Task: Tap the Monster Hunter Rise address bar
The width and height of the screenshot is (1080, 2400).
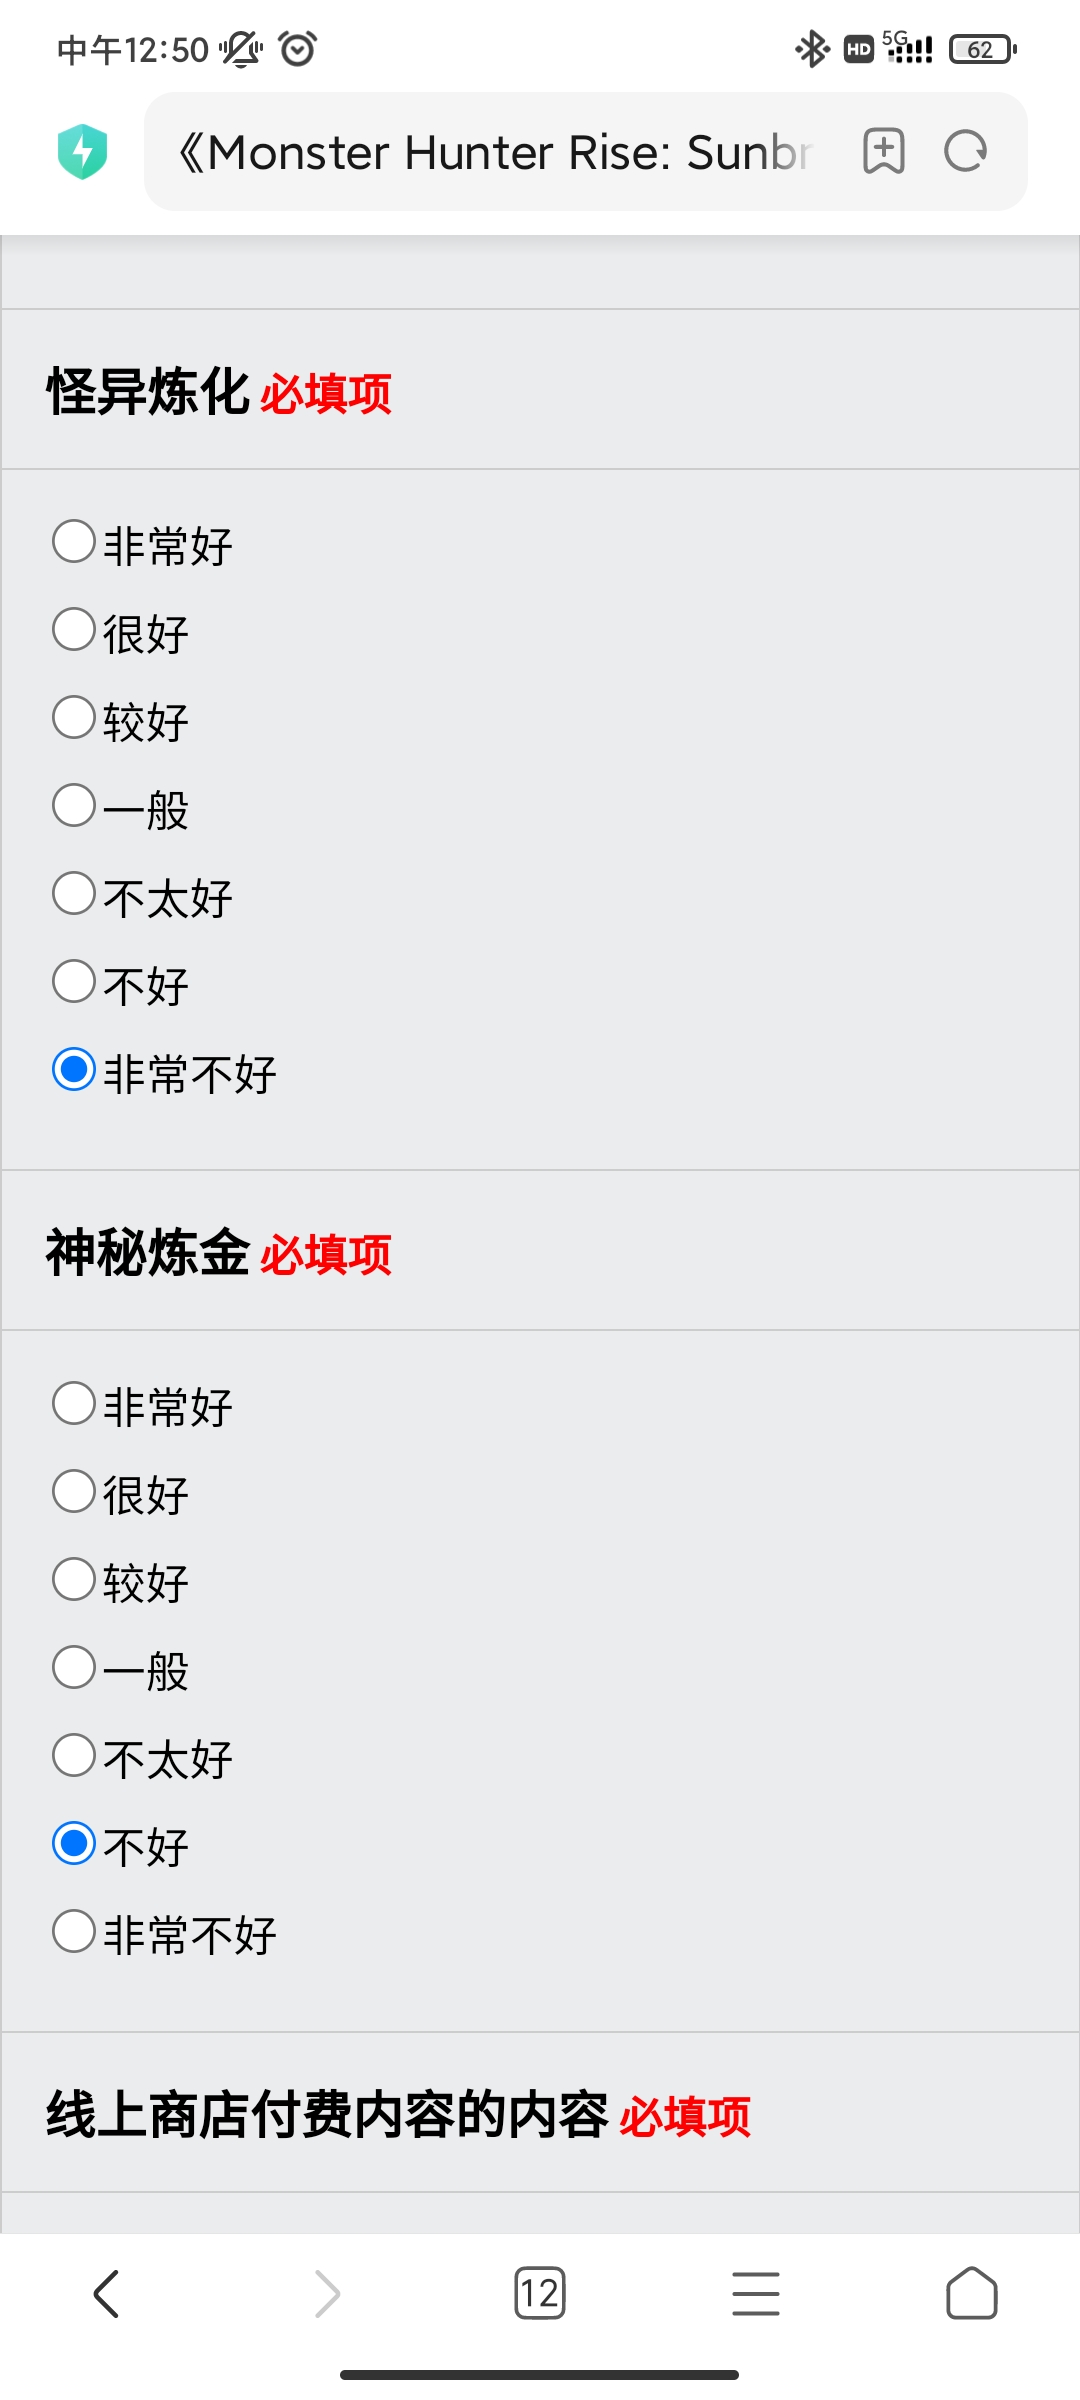Action: [496, 152]
